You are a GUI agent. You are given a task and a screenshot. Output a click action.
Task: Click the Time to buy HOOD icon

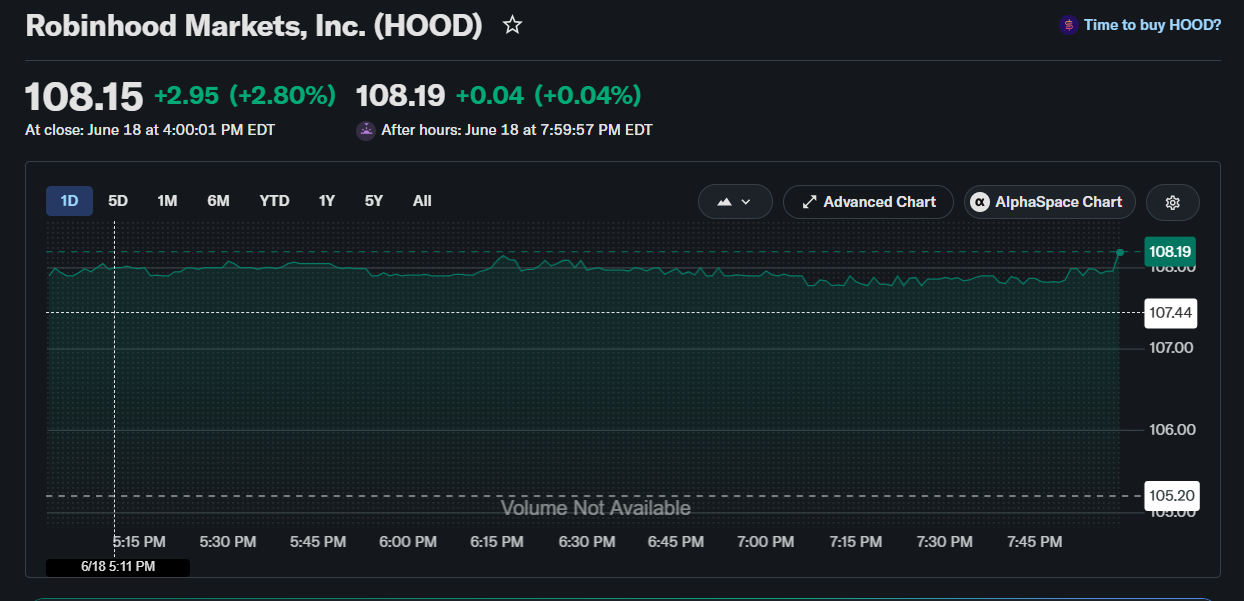[x=1068, y=25]
